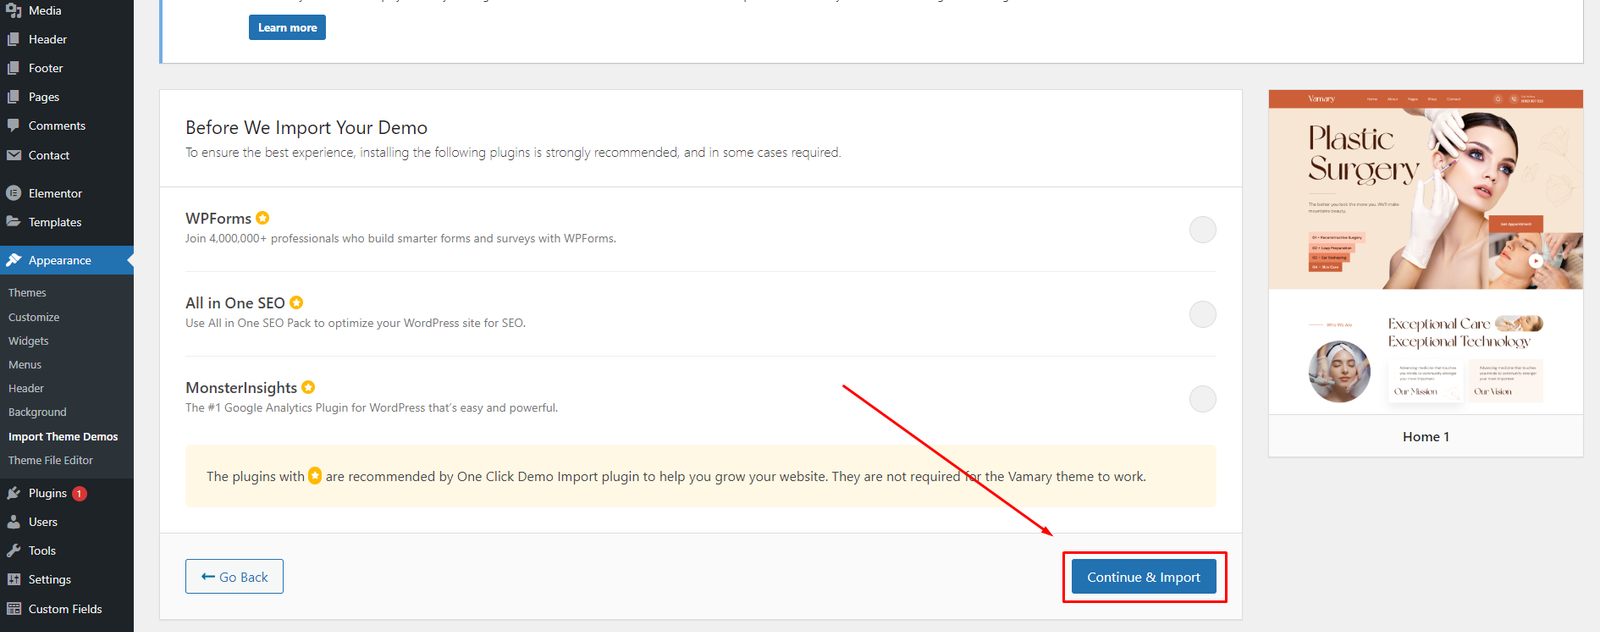The image size is (1600, 632).
Task: Open Theme File Editor submenu
Action: coord(50,460)
